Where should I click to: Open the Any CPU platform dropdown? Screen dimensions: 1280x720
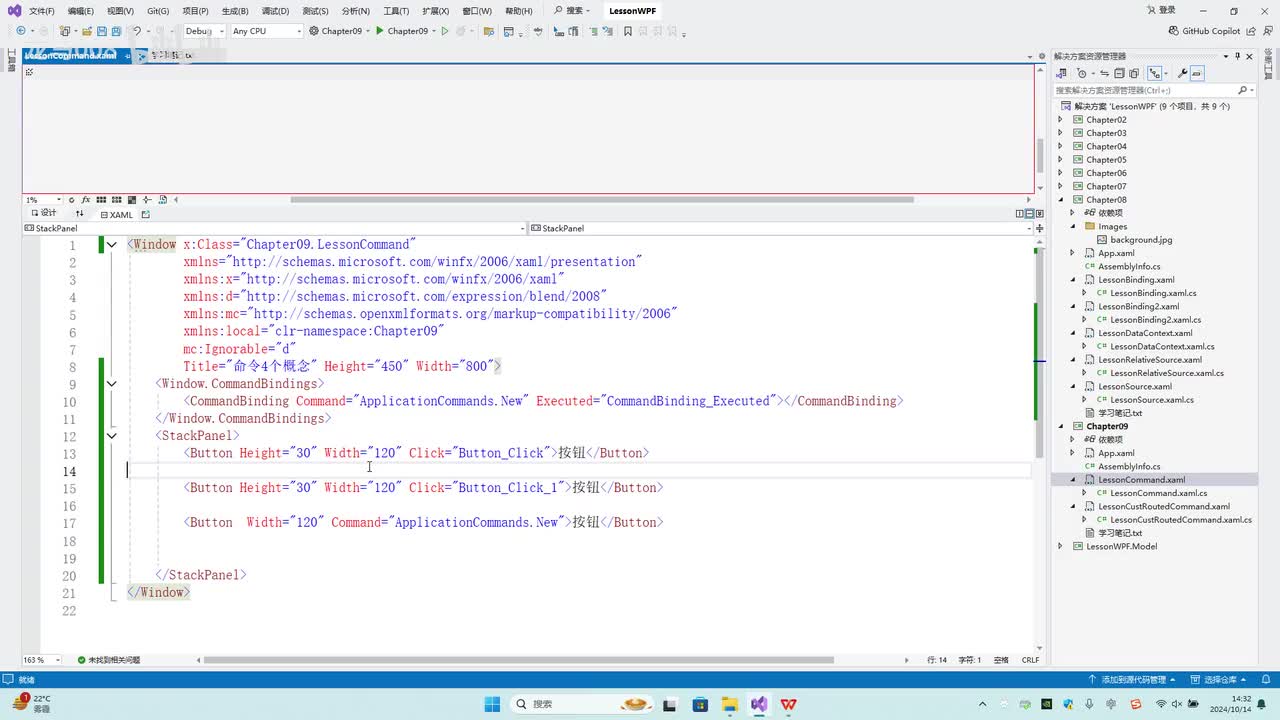point(266,31)
